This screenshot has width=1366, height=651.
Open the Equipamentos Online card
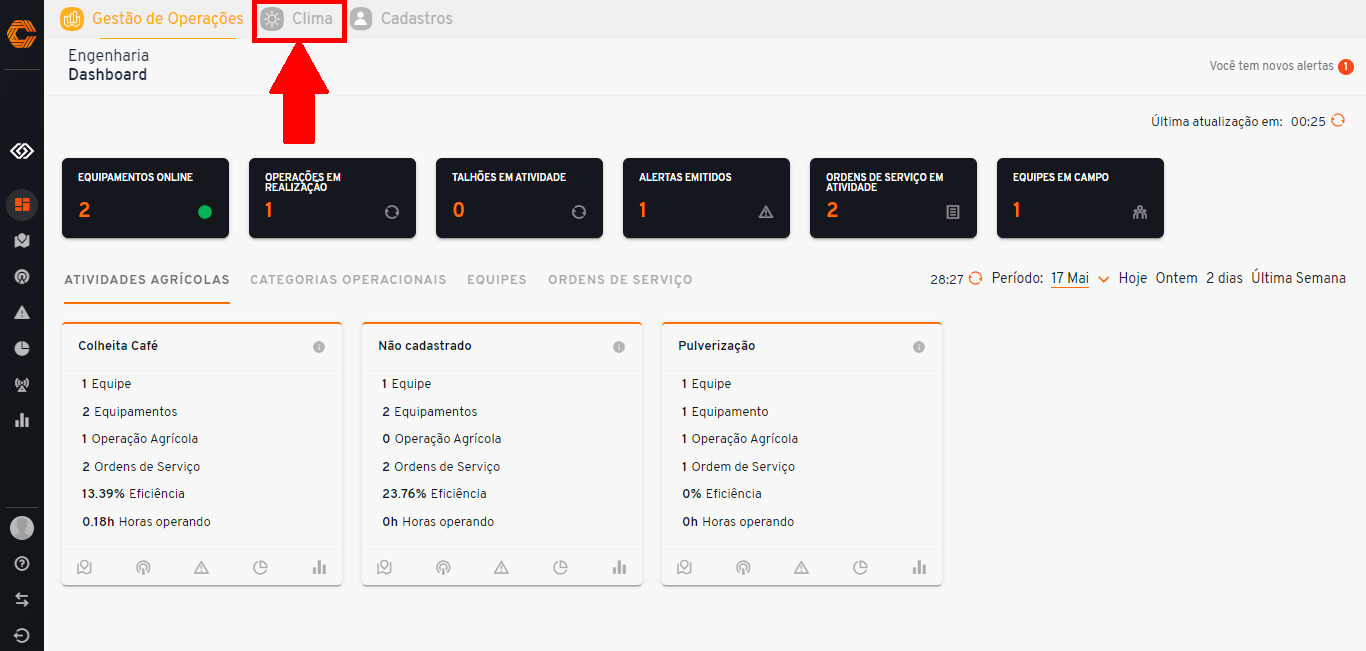pyautogui.click(x=145, y=198)
